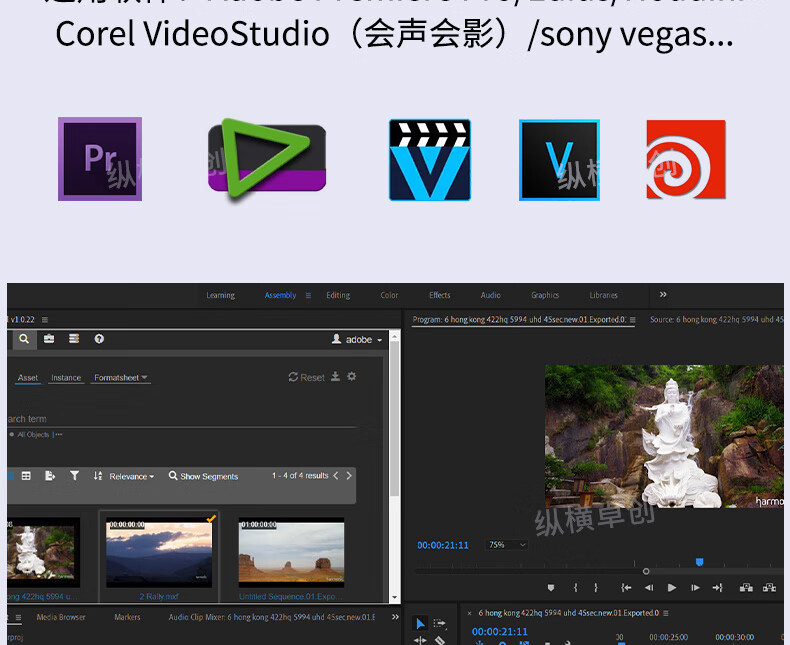
Task: Open the briefcase icon in panel toolbar
Action: (x=49, y=339)
